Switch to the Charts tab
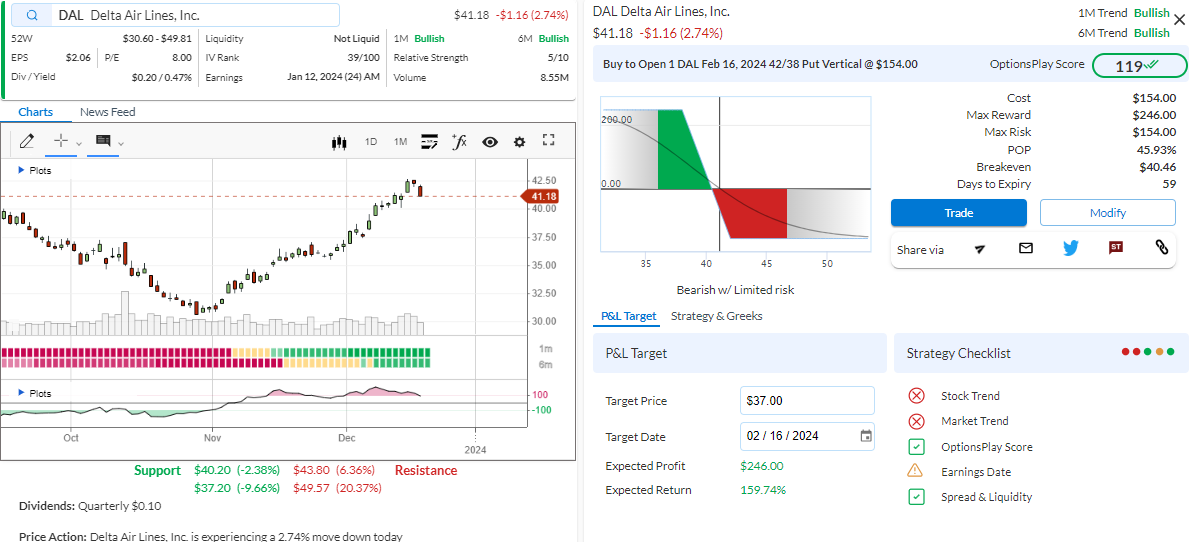Viewport: 1189px width, 542px height. (36, 112)
